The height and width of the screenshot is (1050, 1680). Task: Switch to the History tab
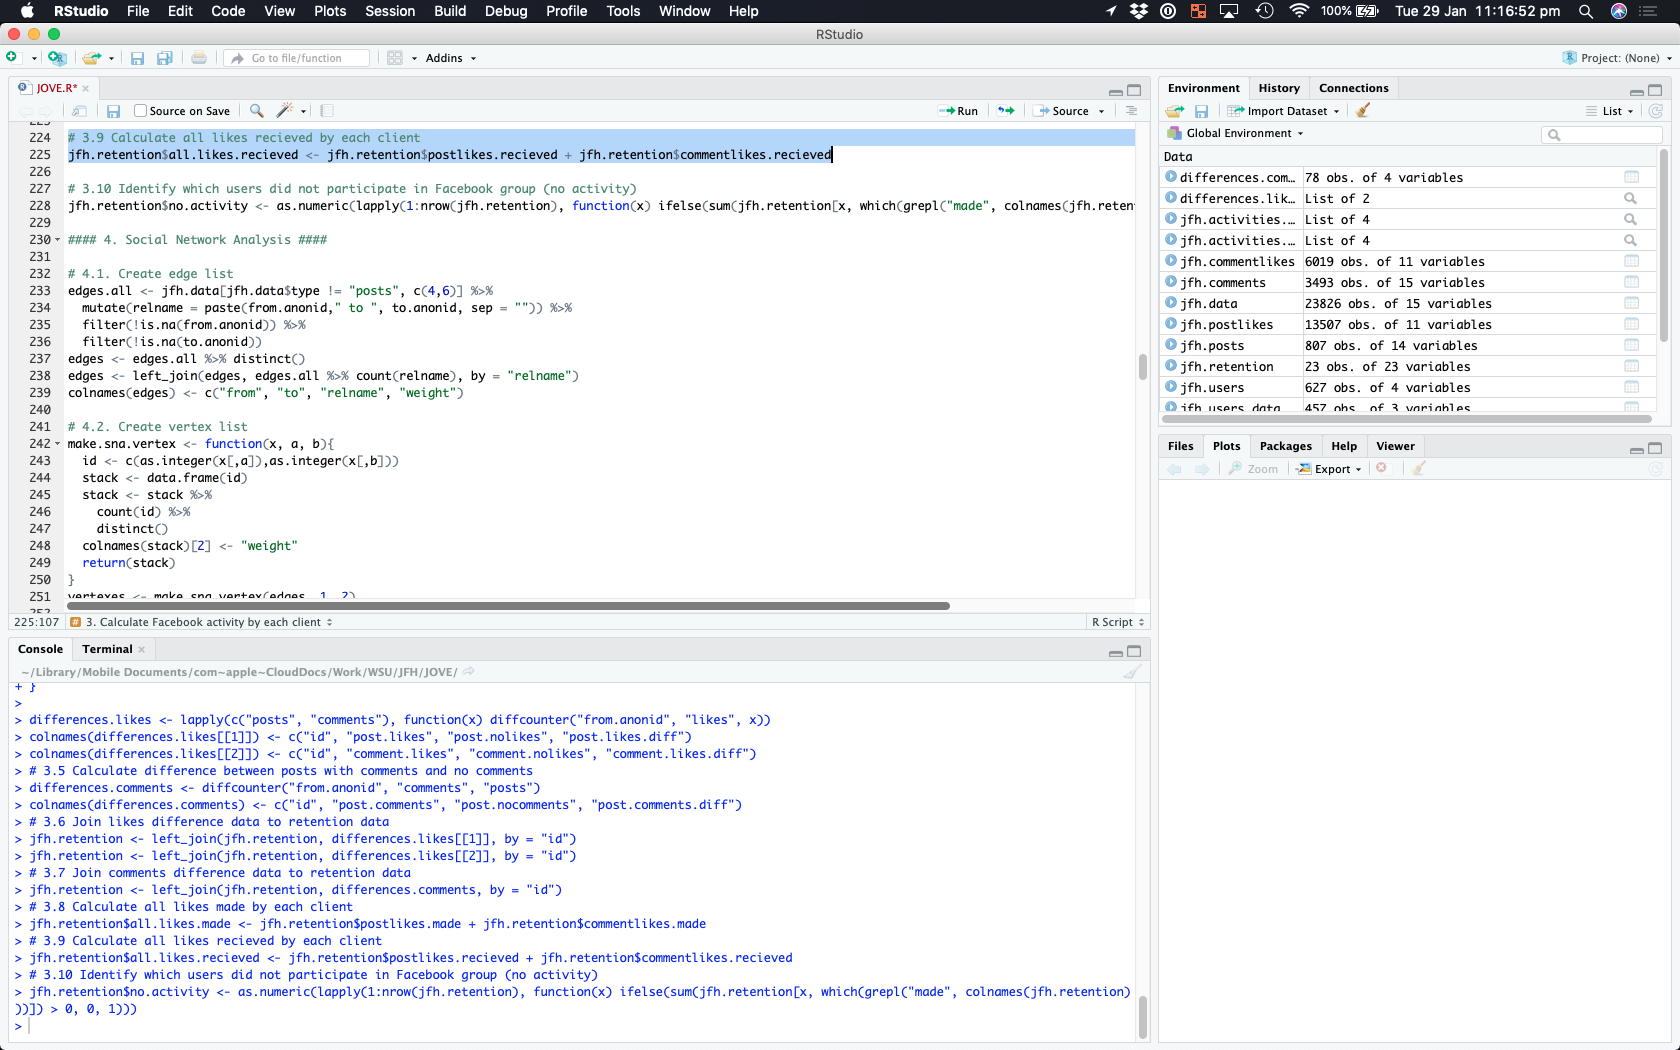[x=1278, y=88]
